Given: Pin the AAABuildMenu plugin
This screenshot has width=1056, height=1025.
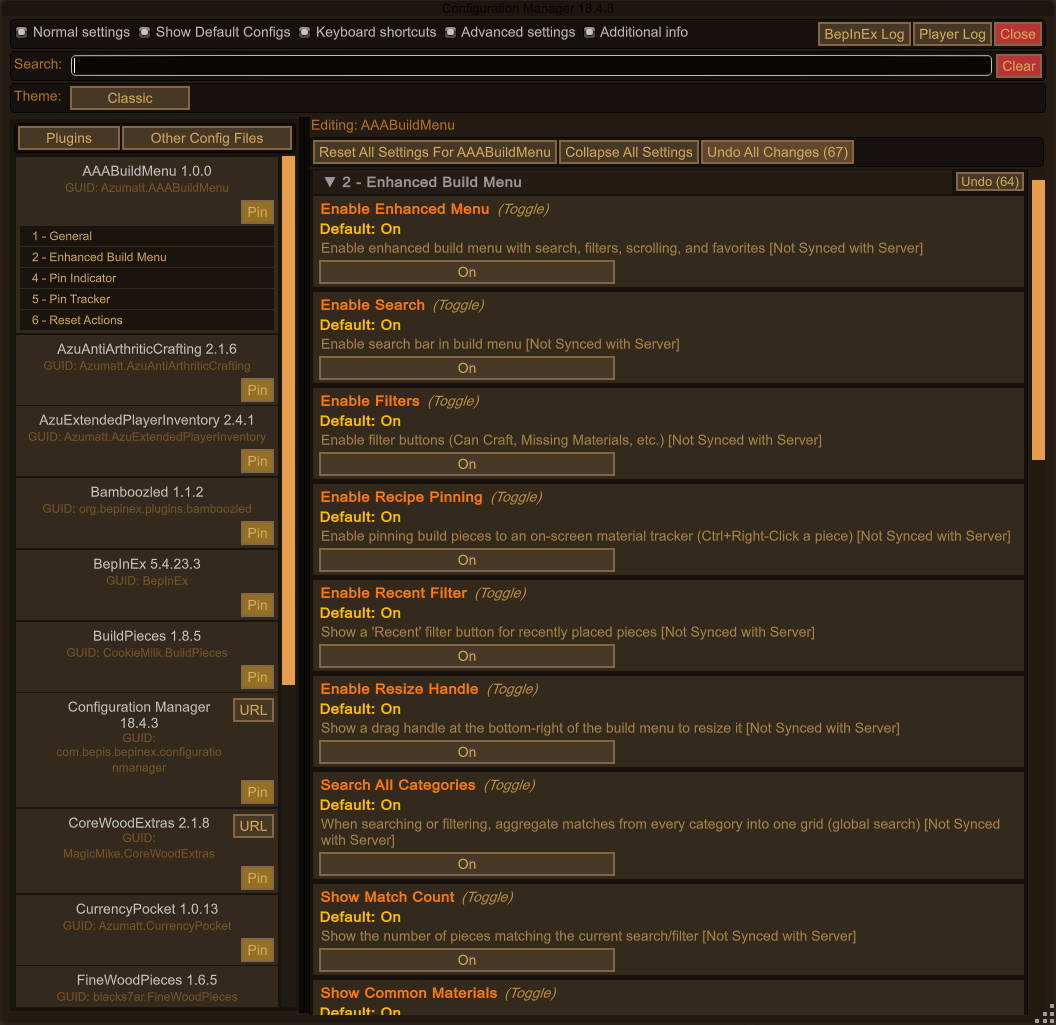Looking at the screenshot, I should pyautogui.click(x=257, y=211).
